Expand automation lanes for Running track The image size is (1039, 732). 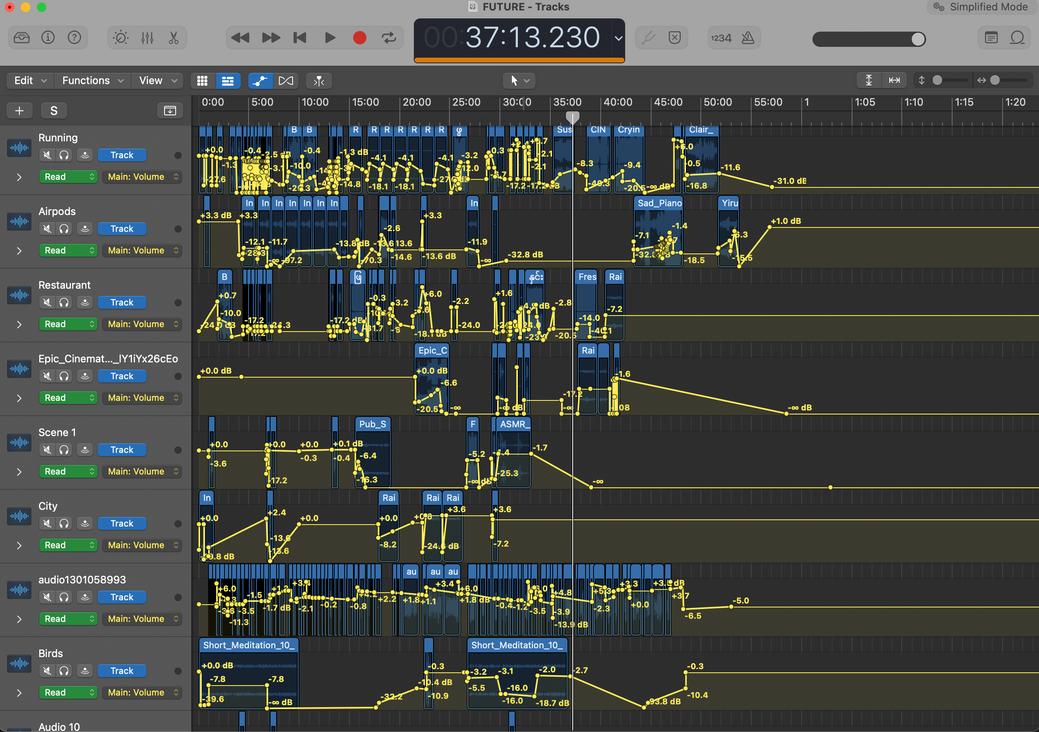pos(19,178)
